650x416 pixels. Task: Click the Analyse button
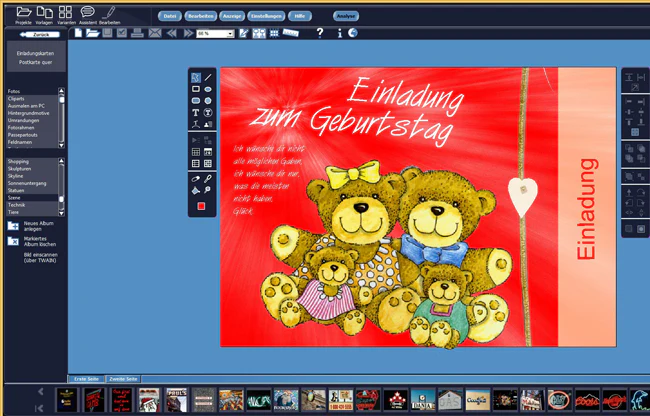346,16
